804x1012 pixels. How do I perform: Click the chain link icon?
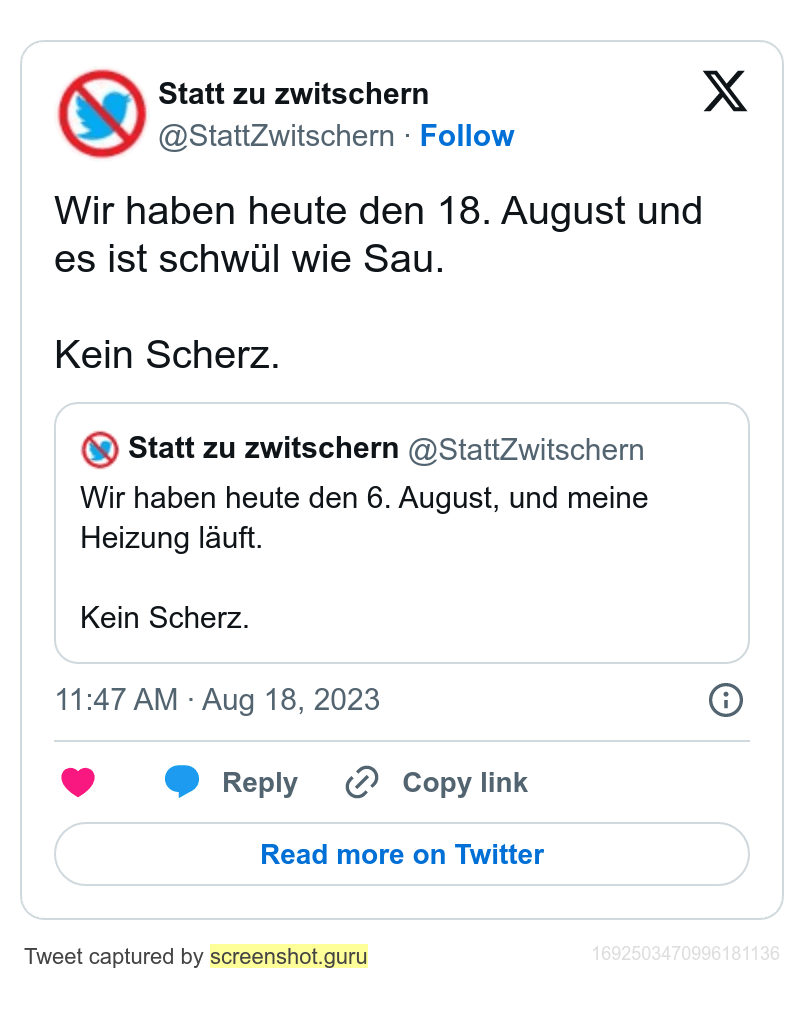pyautogui.click(x=361, y=782)
